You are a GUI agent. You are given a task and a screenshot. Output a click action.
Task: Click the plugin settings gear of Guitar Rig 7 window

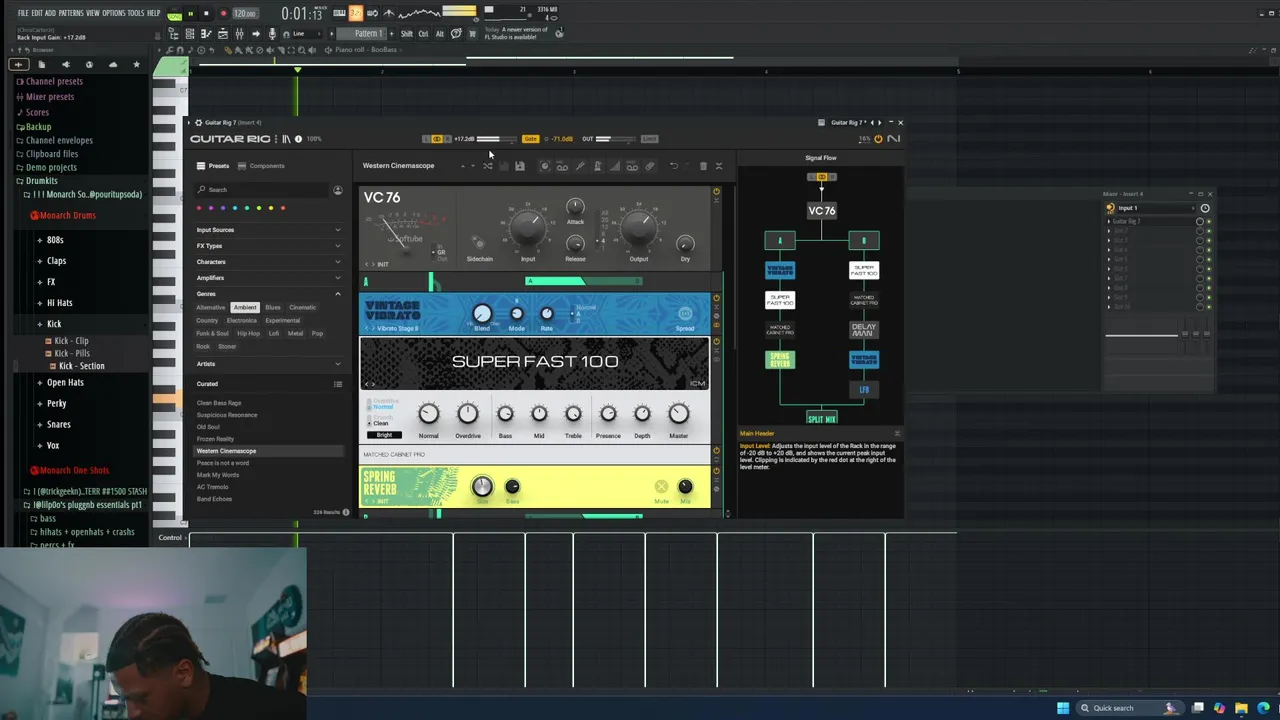[x=198, y=122]
